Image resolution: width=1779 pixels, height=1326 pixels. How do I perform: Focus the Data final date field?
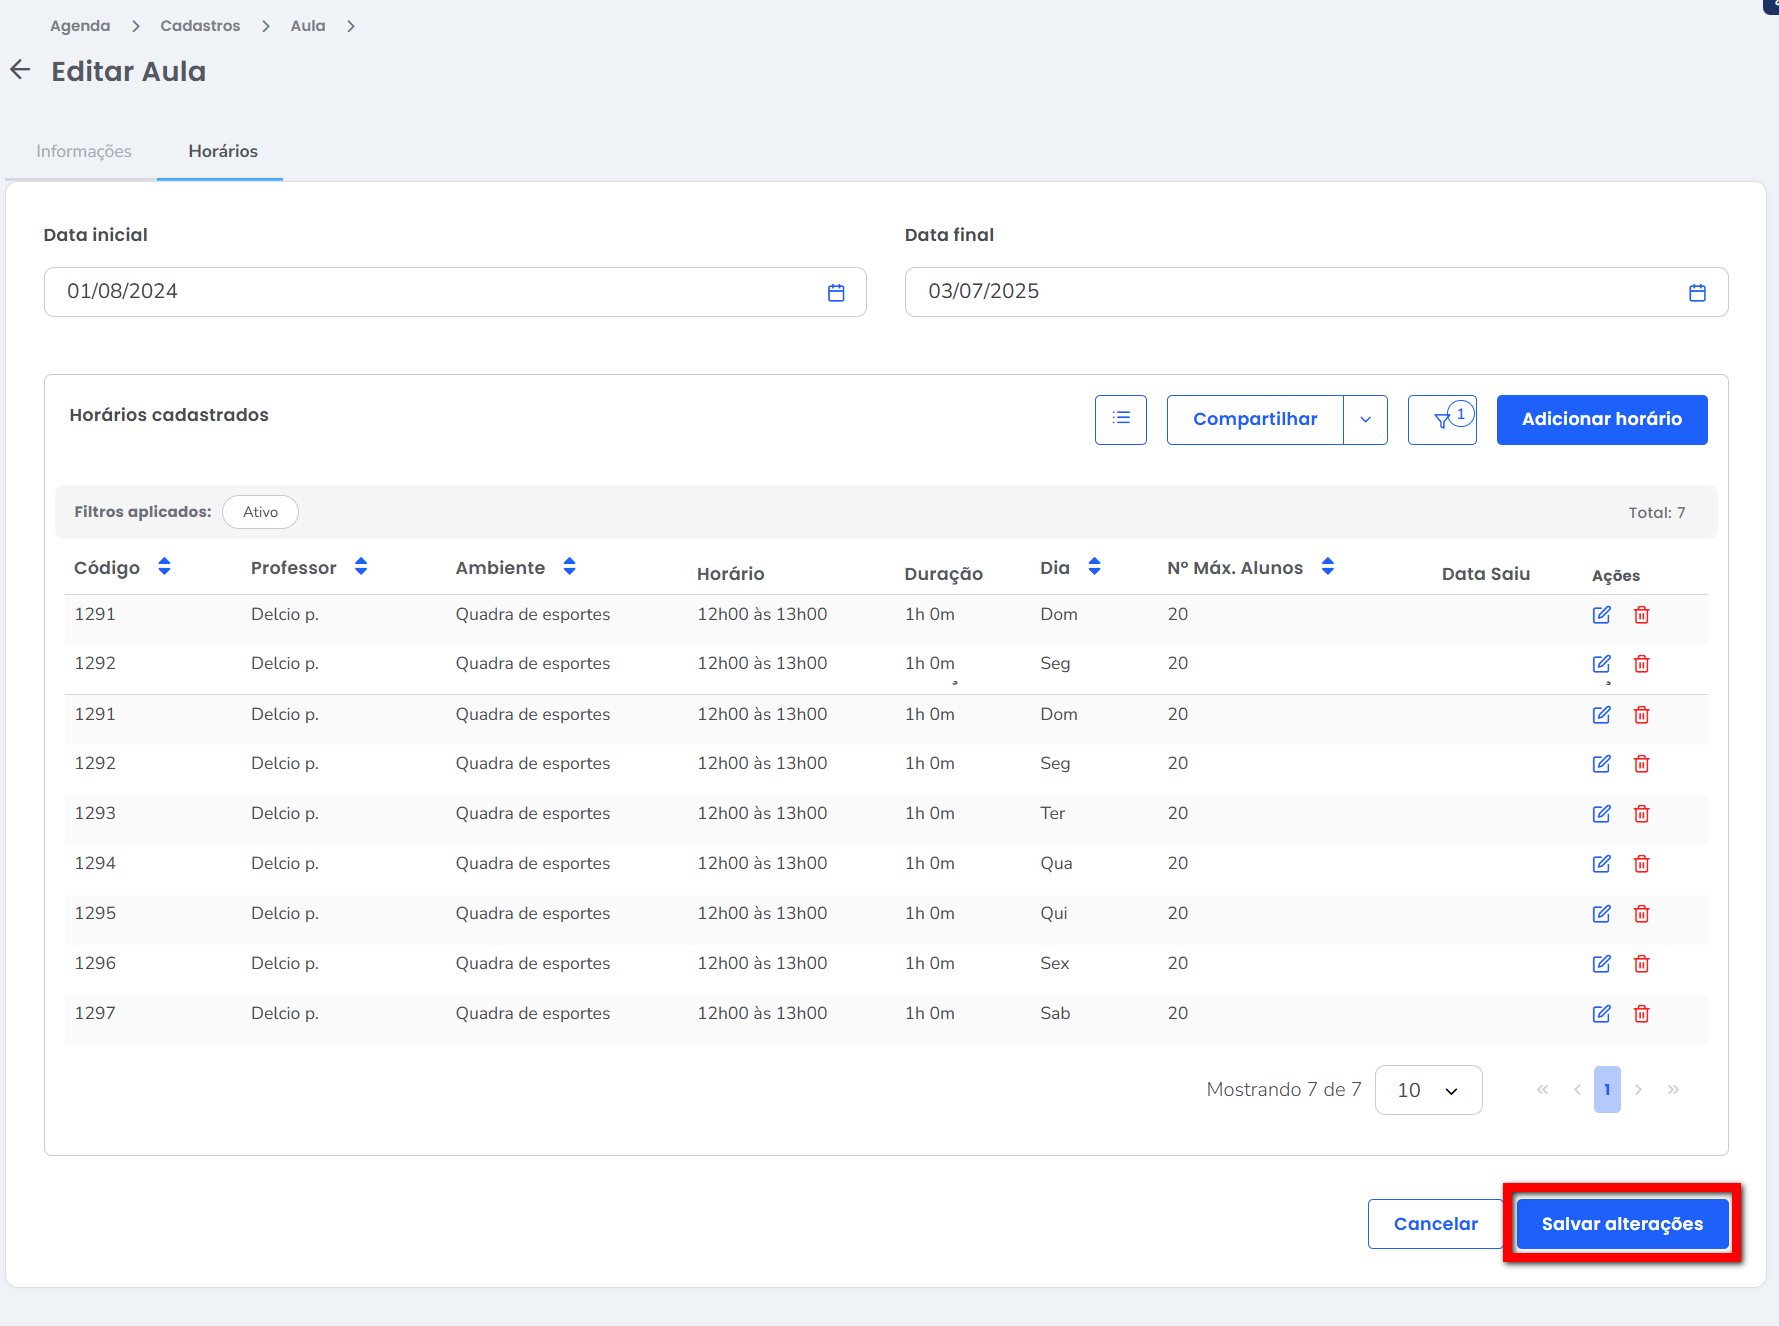point(1316,292)
